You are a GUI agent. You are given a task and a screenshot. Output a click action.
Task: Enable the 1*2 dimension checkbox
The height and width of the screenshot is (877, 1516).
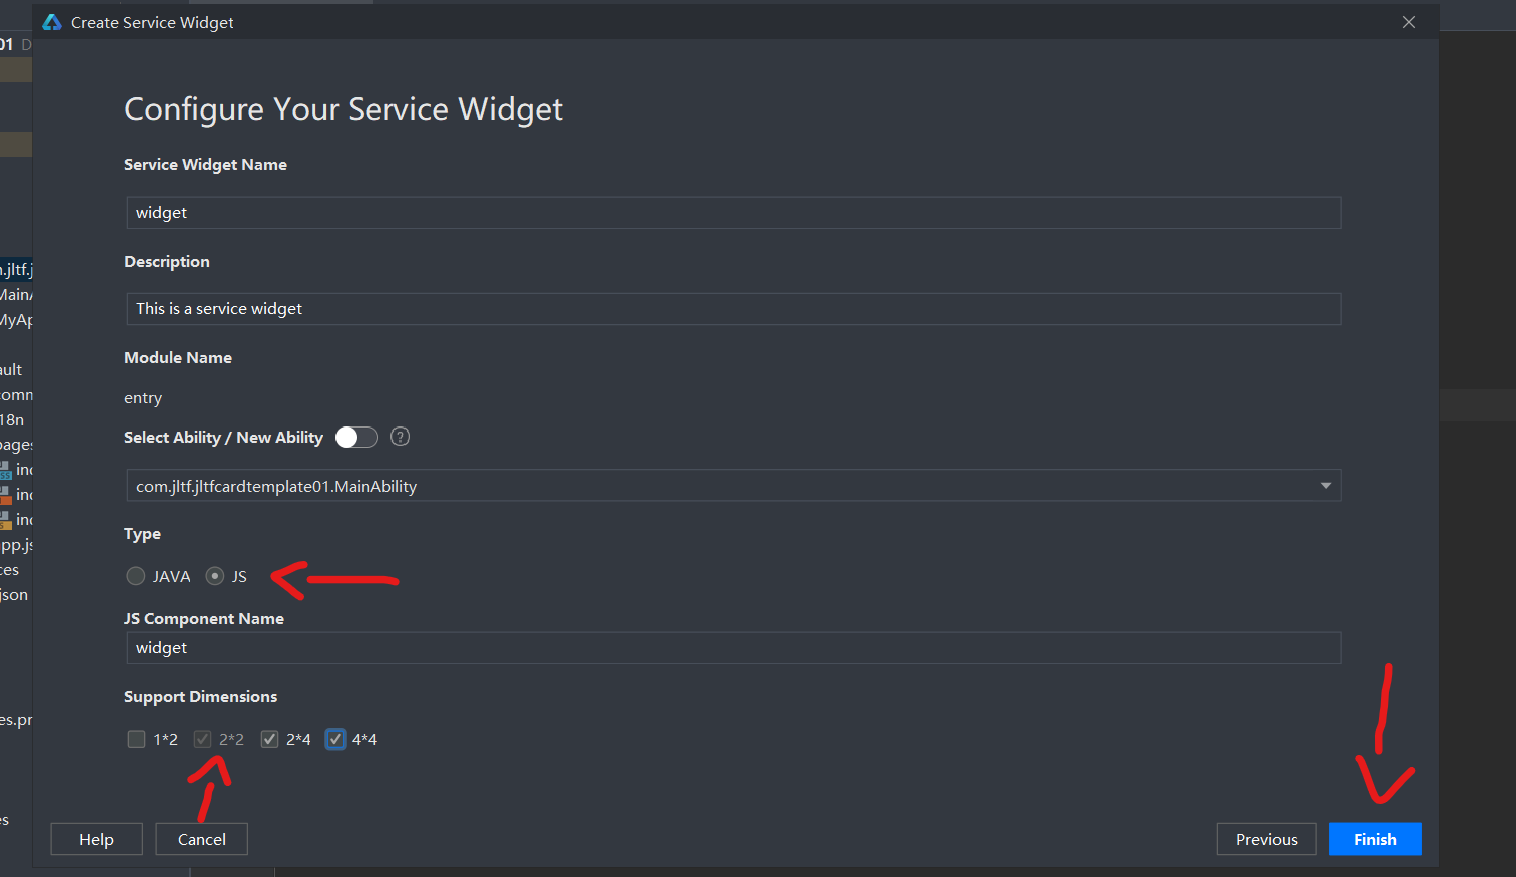[x=137, y=739]
